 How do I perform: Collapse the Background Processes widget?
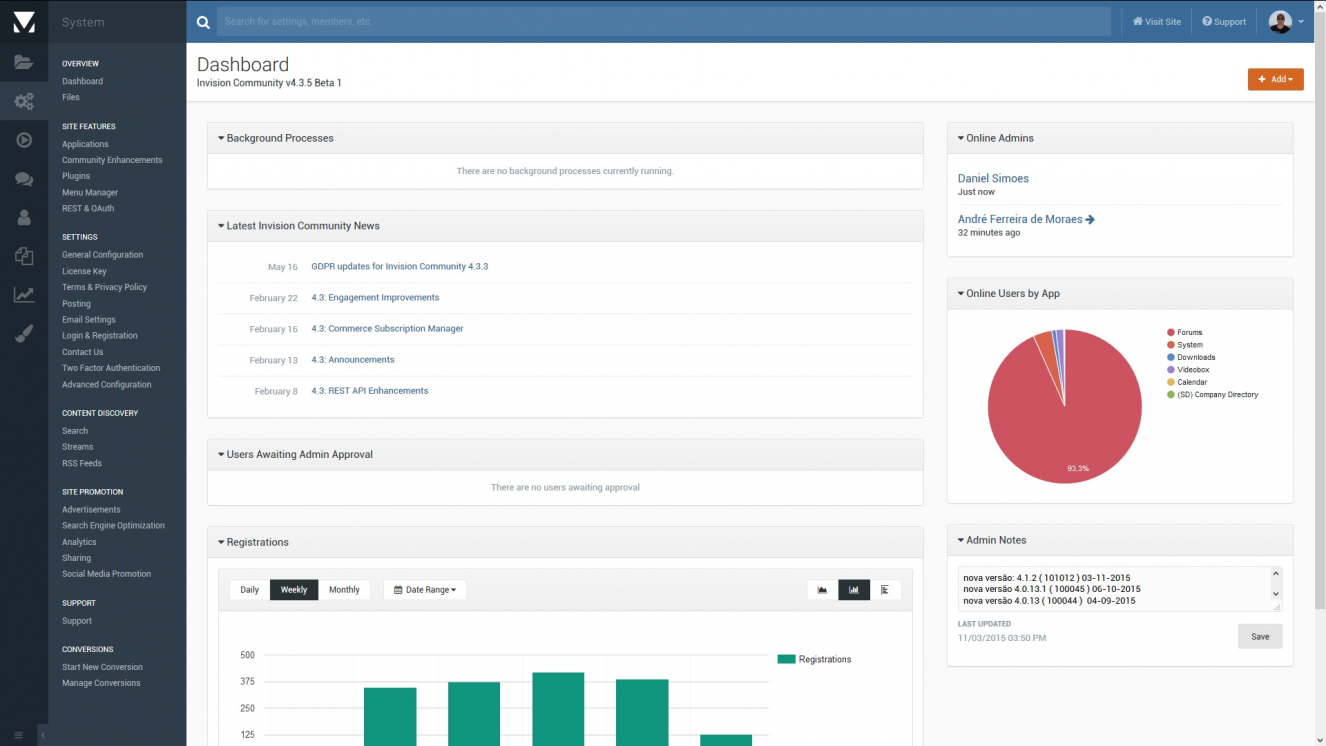(221, 138)
